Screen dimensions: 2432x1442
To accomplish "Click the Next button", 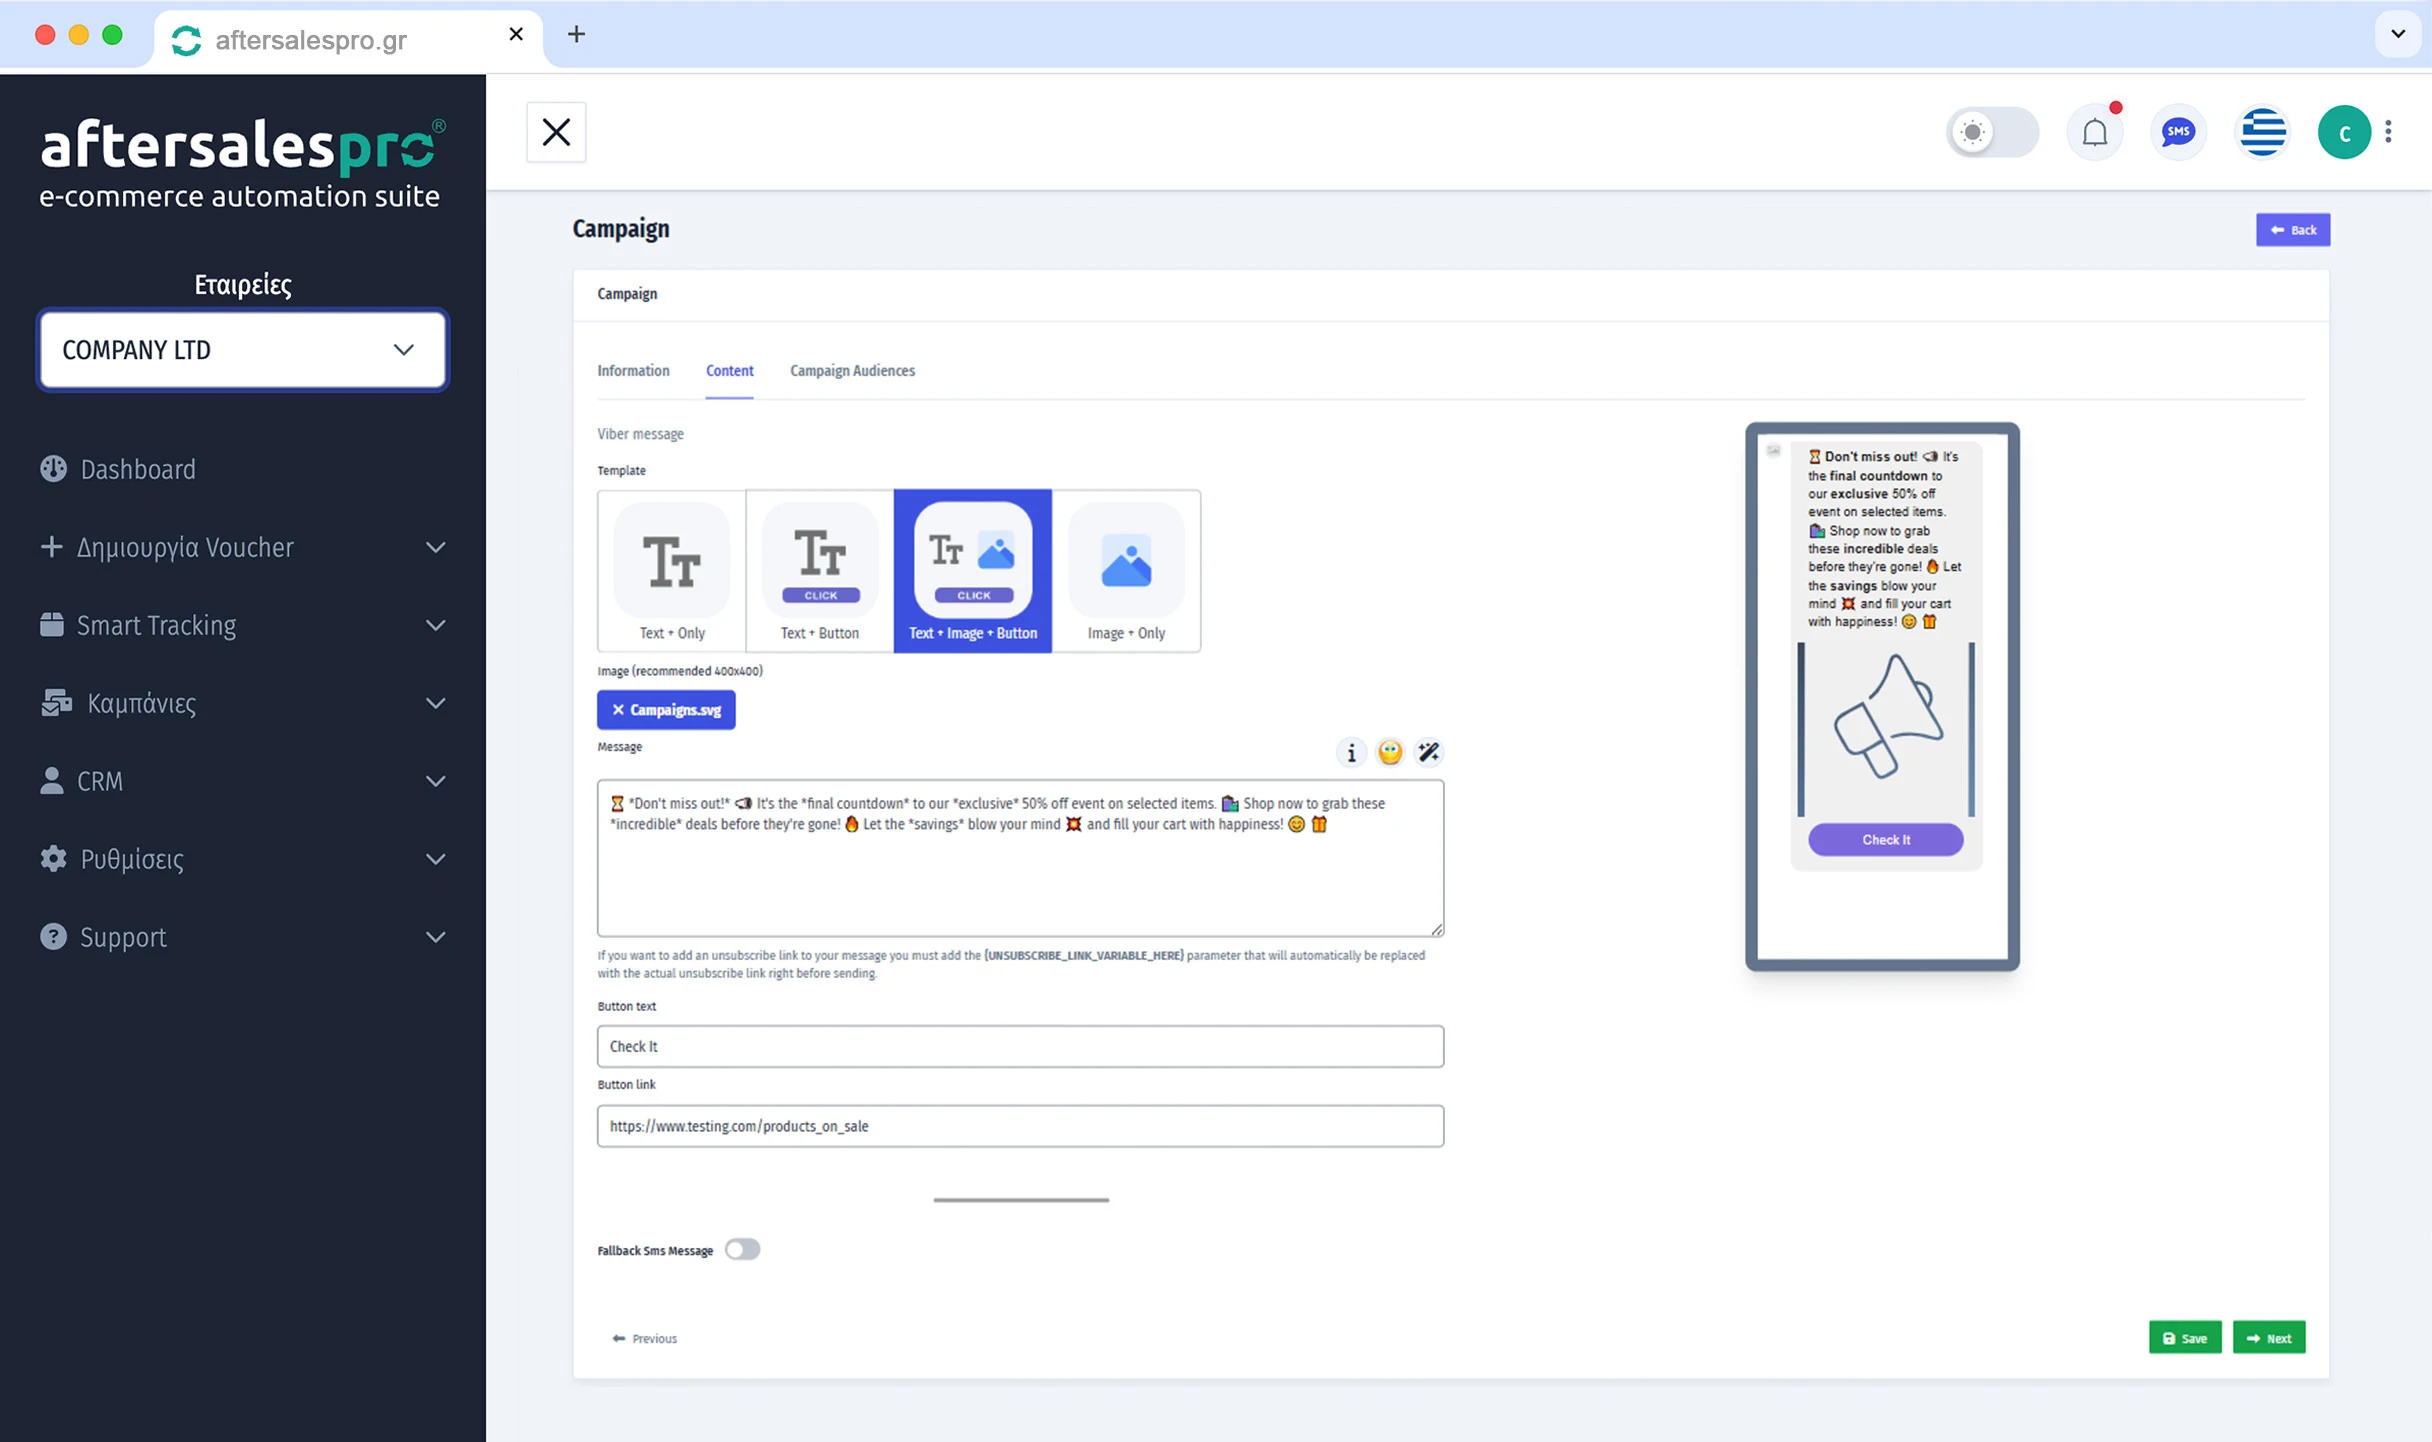I will [x=2269, y=1337].
